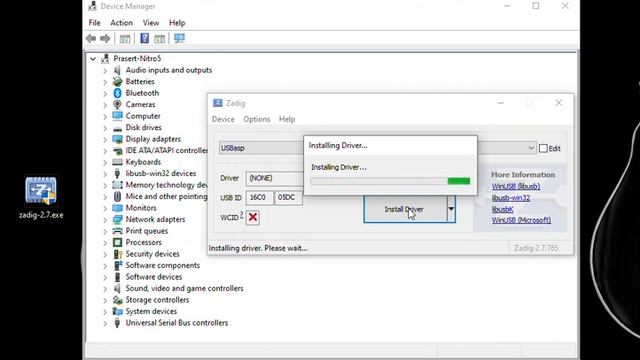
Task: Click the Zadig 2.7.765 version text
Action: pyautogui.click(x=536, y=248)
